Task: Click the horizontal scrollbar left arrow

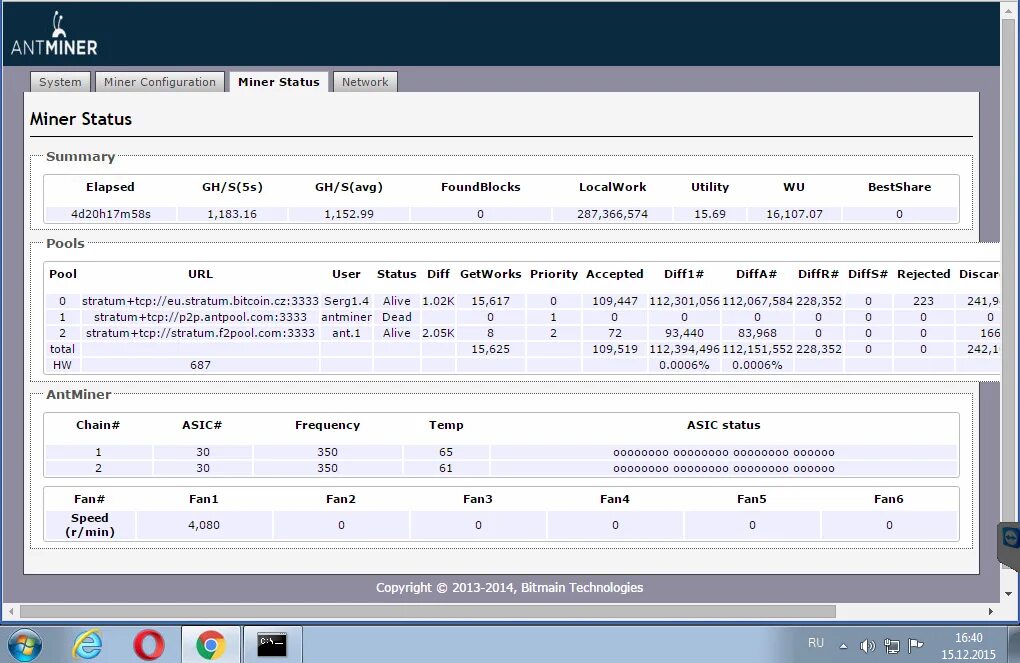Action: tap(10, 612)
